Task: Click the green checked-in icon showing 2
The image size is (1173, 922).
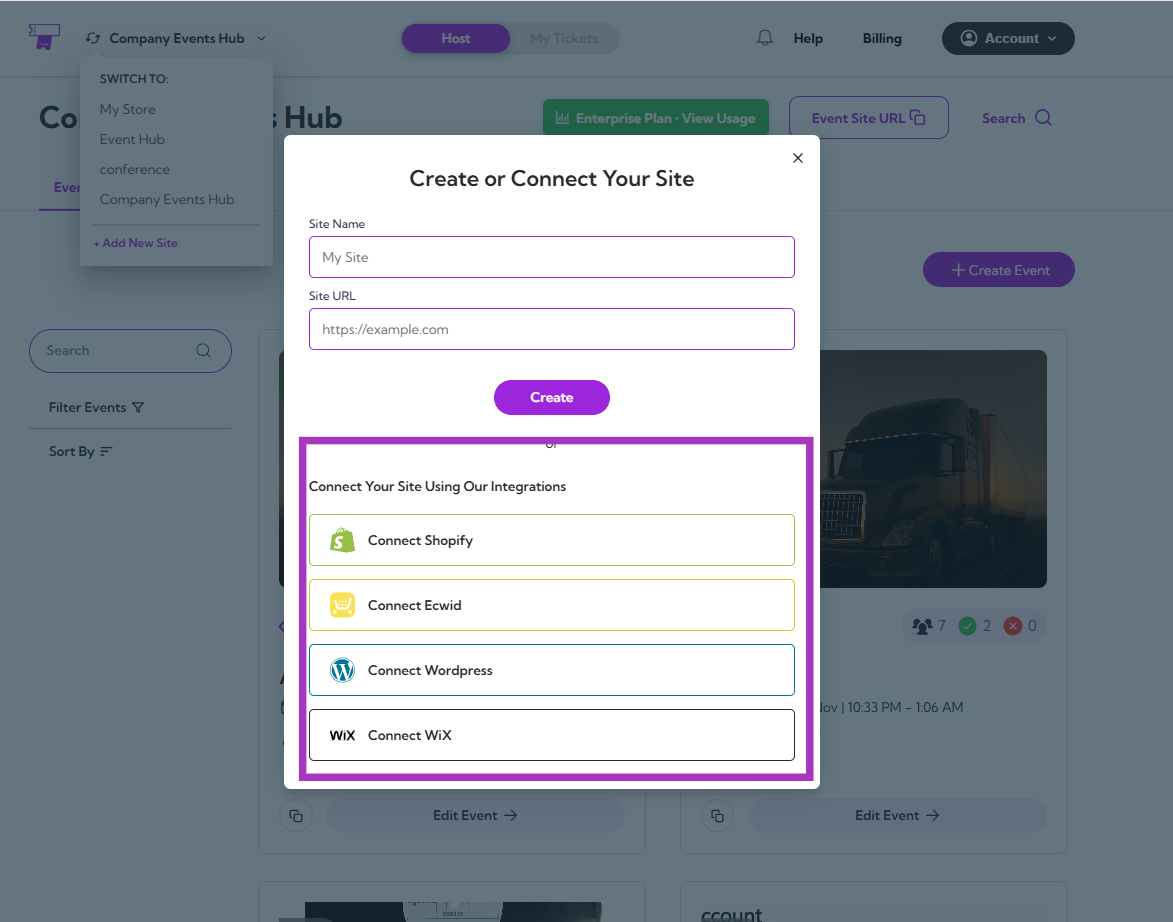Action: tap(967, 626)
